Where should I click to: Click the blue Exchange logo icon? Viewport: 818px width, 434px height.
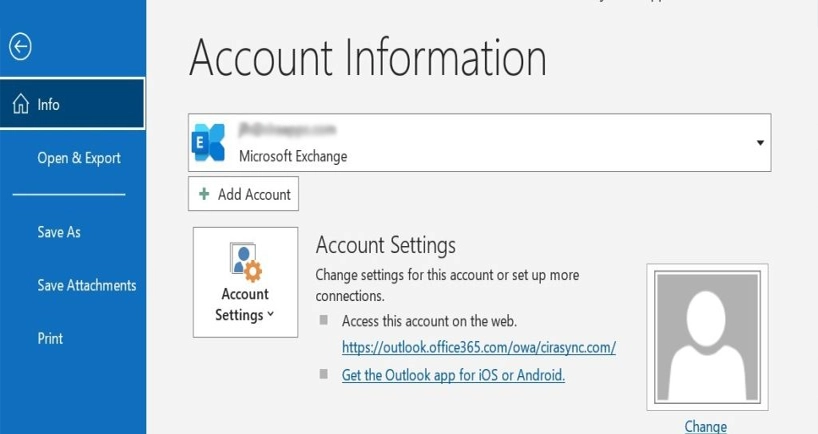tap(210, 144)
